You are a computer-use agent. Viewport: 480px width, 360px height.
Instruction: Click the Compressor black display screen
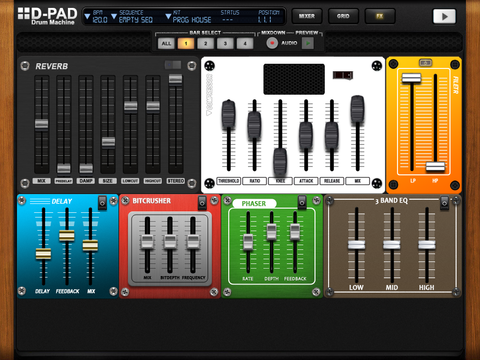(294, 79)
